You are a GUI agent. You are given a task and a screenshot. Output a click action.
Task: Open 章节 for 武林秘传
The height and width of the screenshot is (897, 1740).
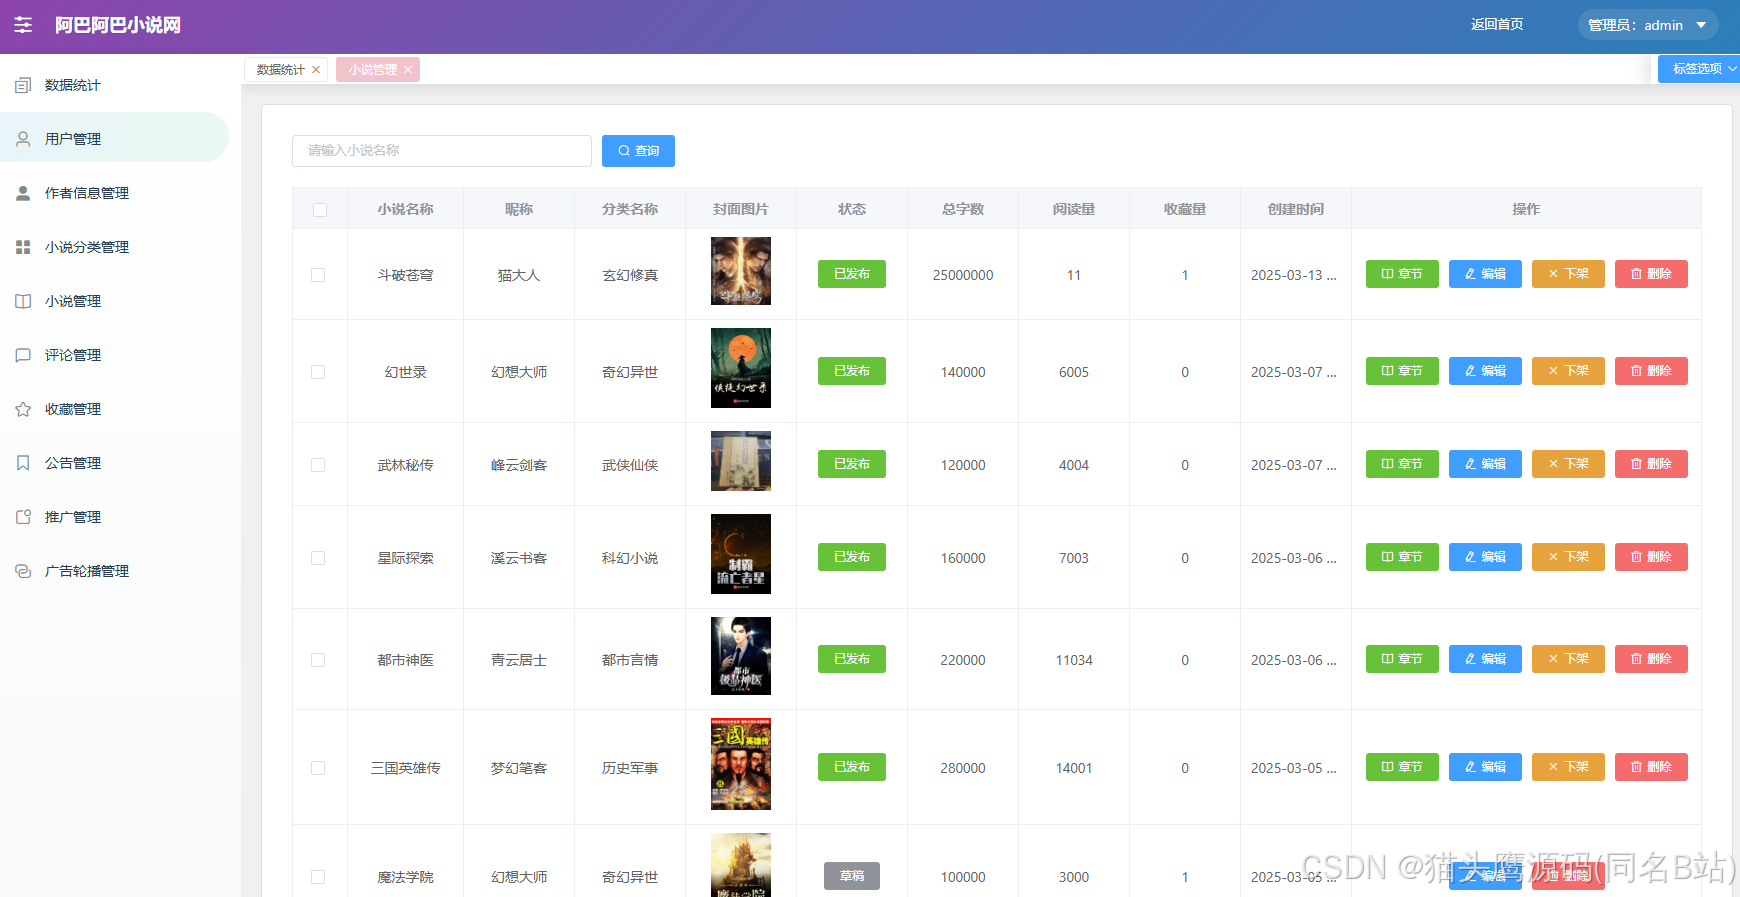1402,464
